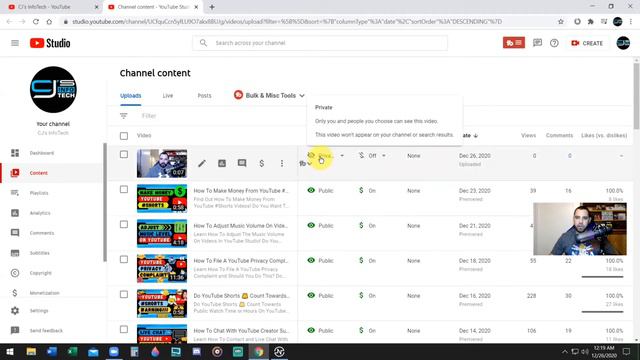This screenshot has height=360, width=640.
Task: Switch to the Posts tab
Action: (x=204, y=96)
